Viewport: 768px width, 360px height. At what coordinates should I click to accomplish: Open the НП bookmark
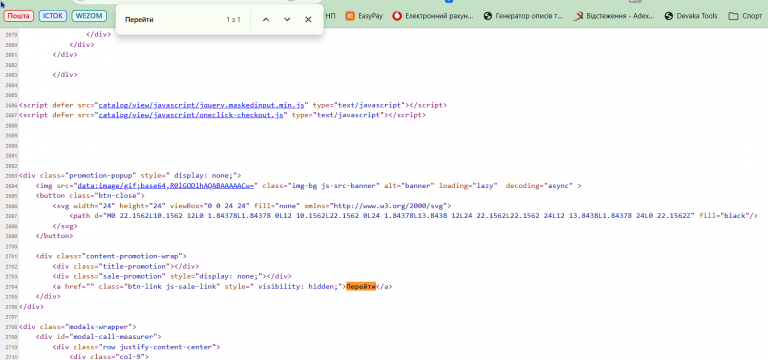coord(331,16)
